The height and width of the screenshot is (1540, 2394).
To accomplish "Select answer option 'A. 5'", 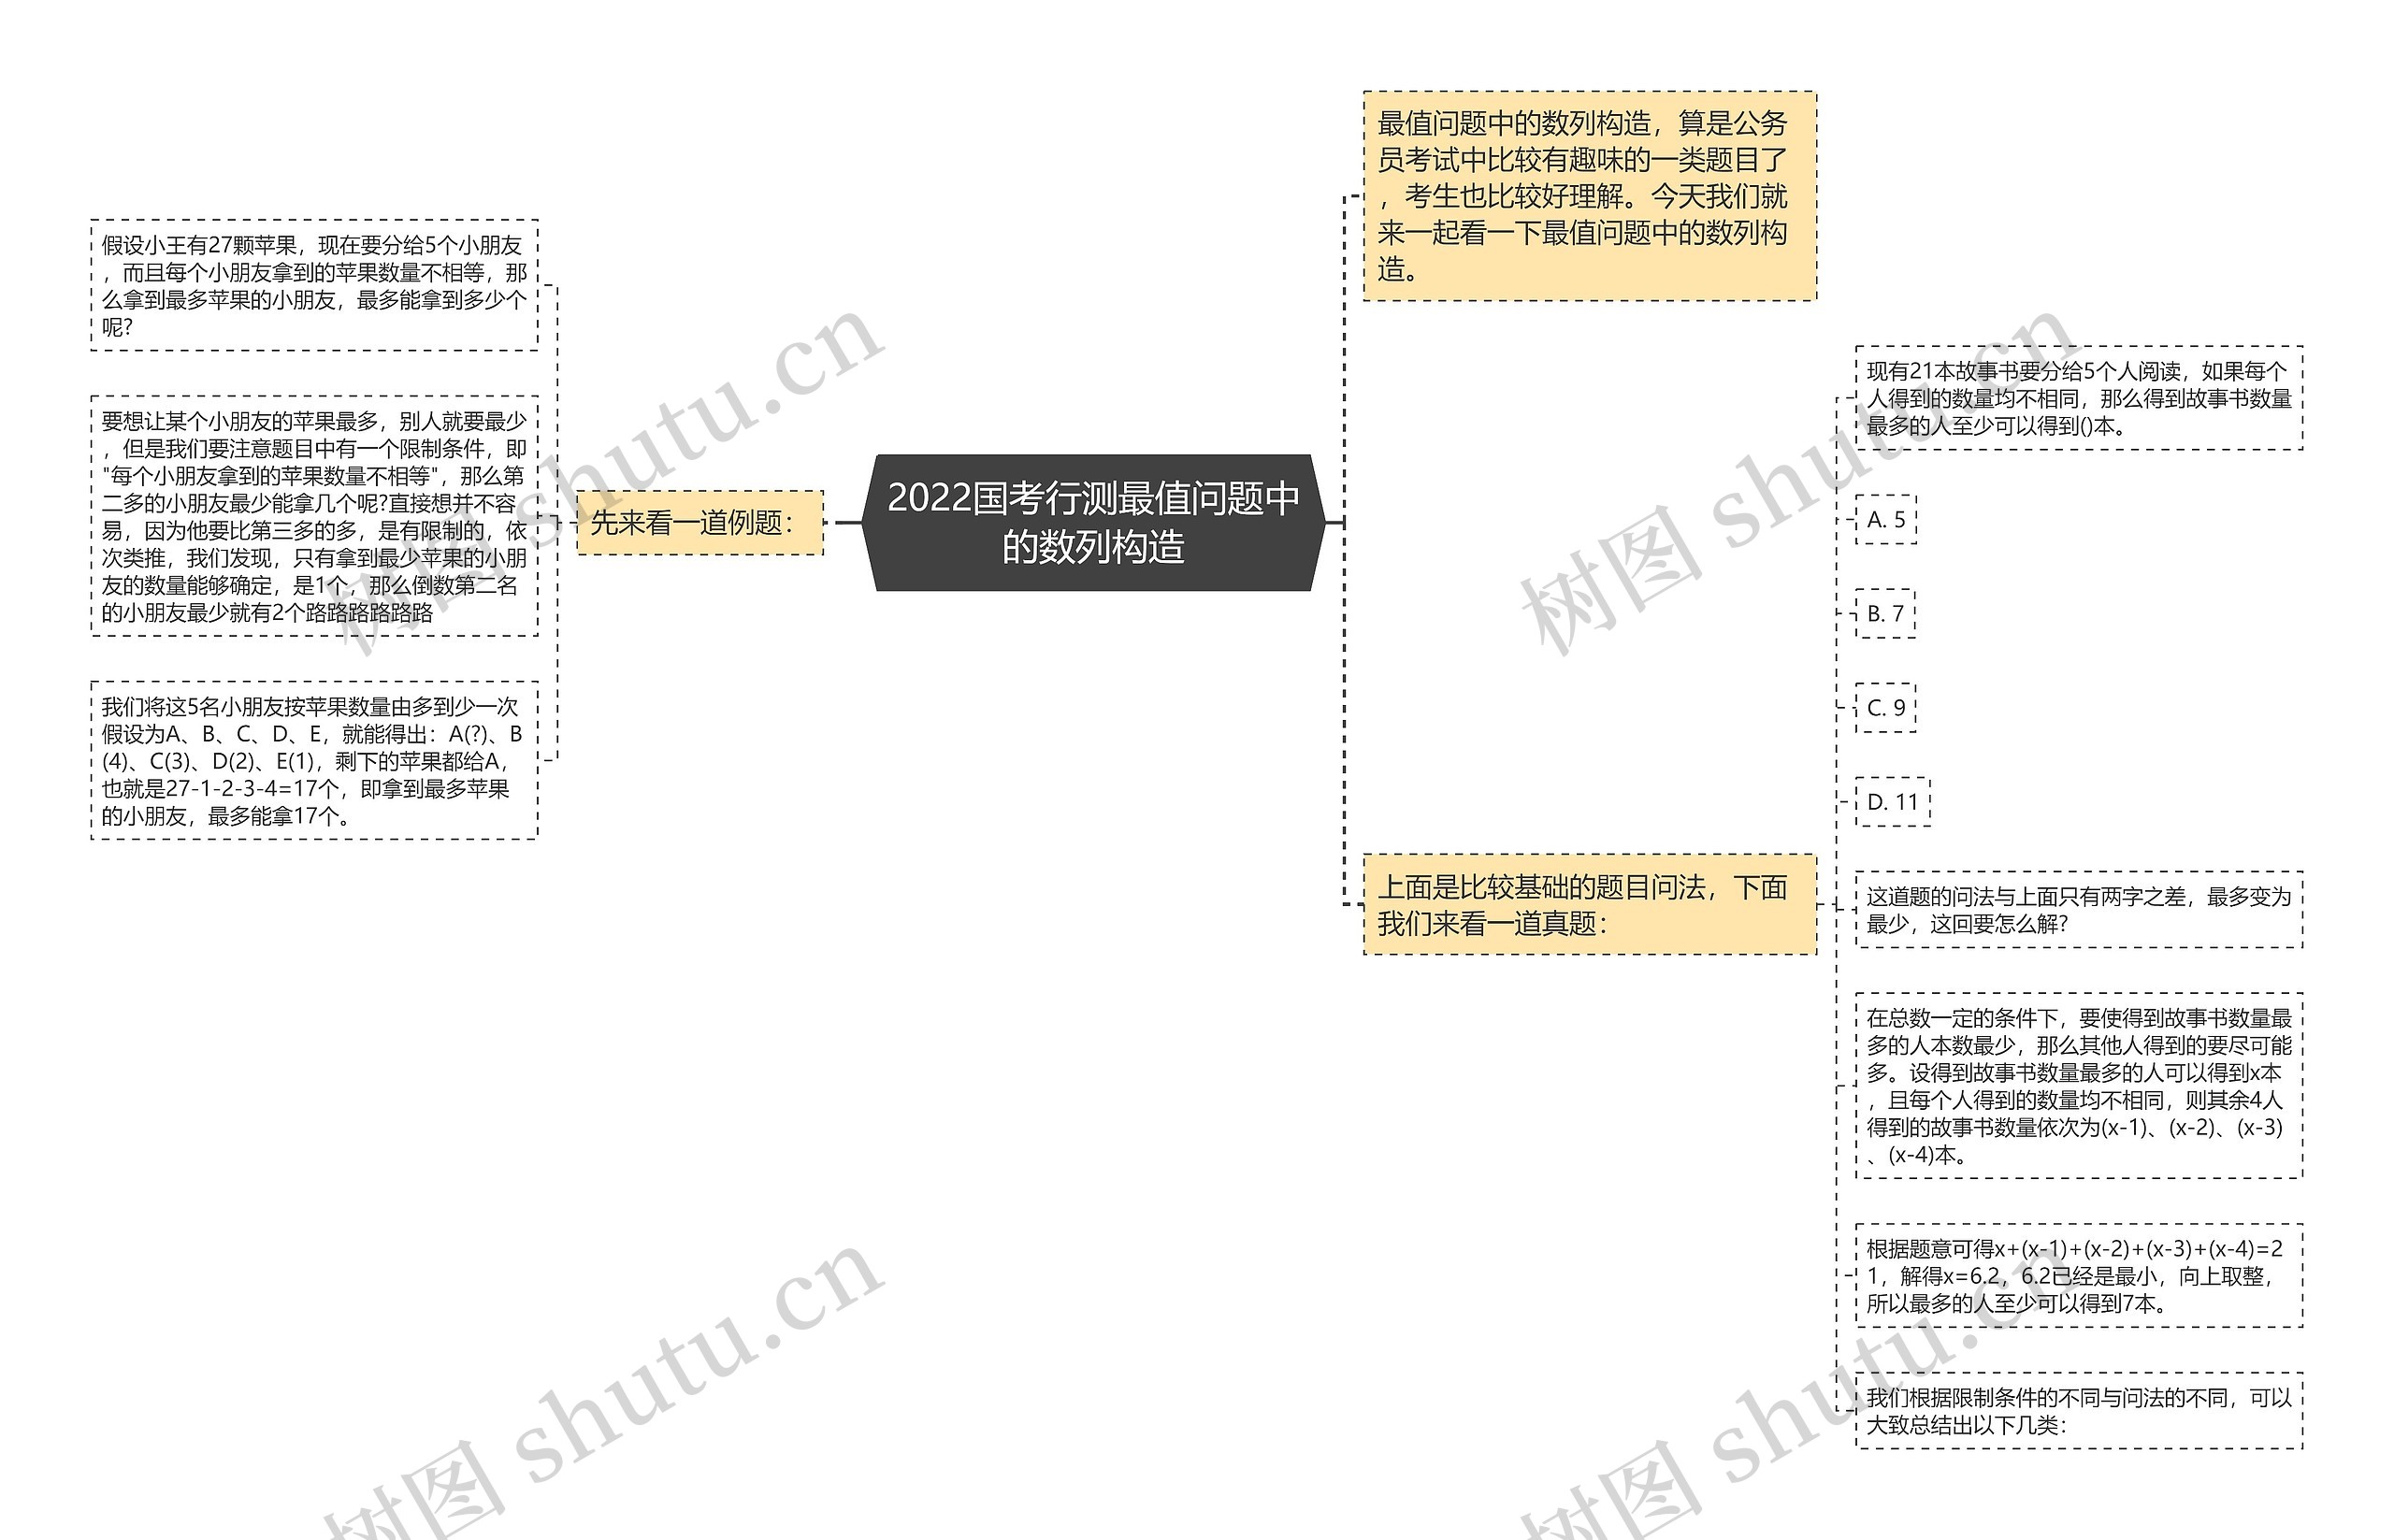I will 1886,519.
